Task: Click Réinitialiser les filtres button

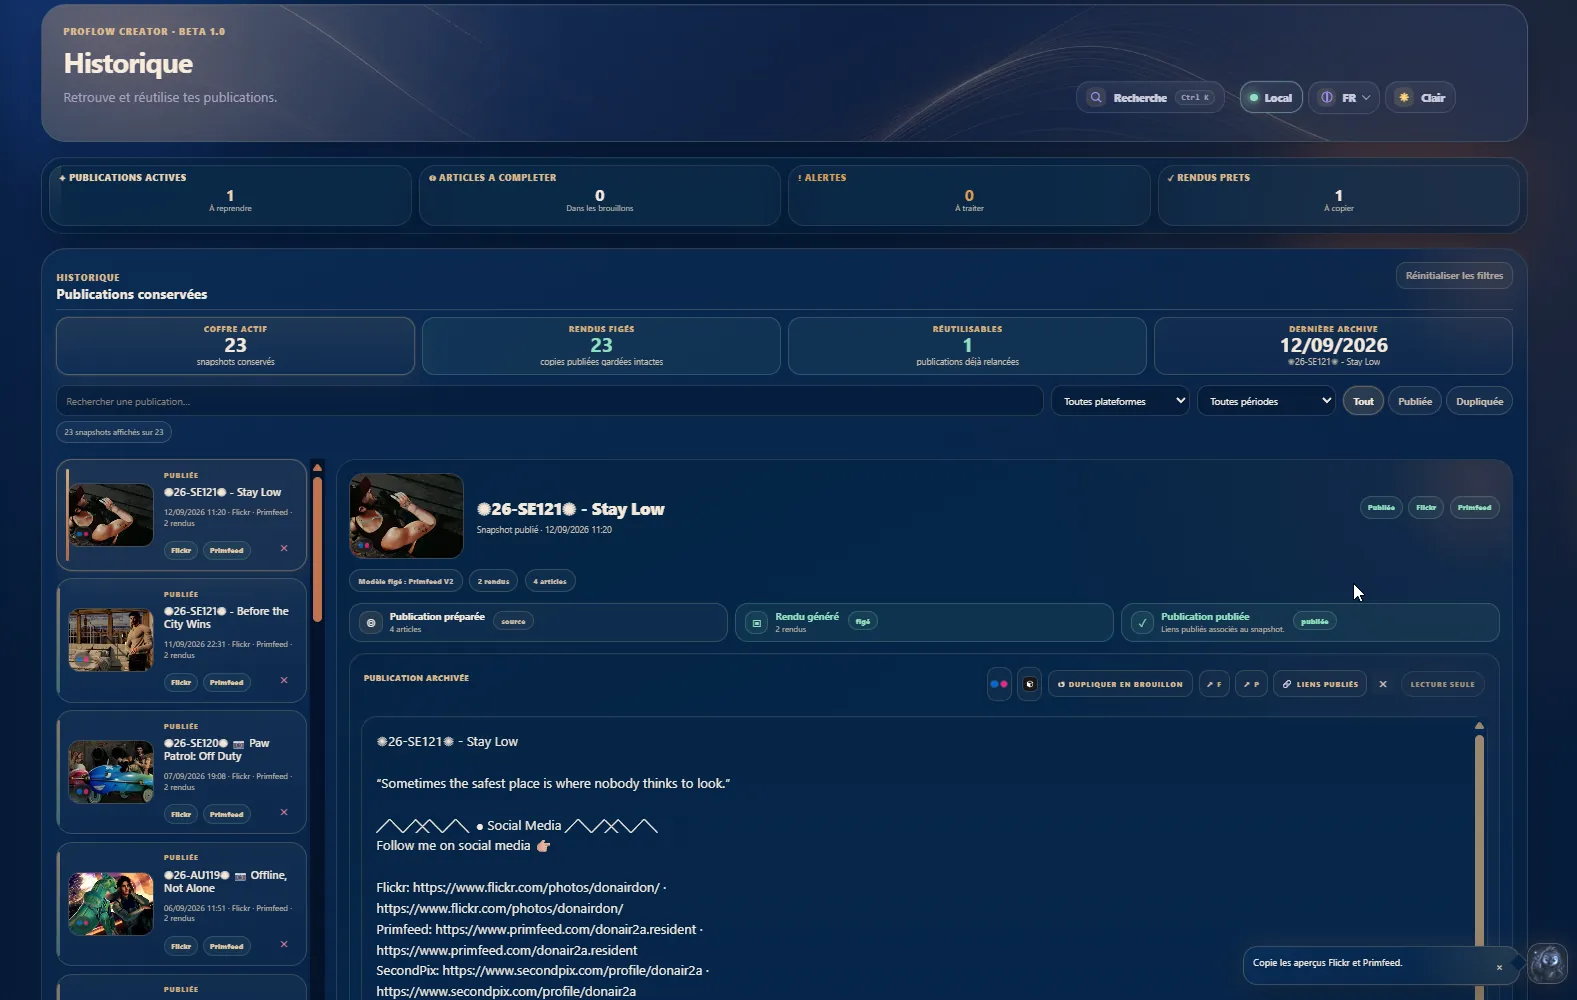Action: (x=1454, y=276)
